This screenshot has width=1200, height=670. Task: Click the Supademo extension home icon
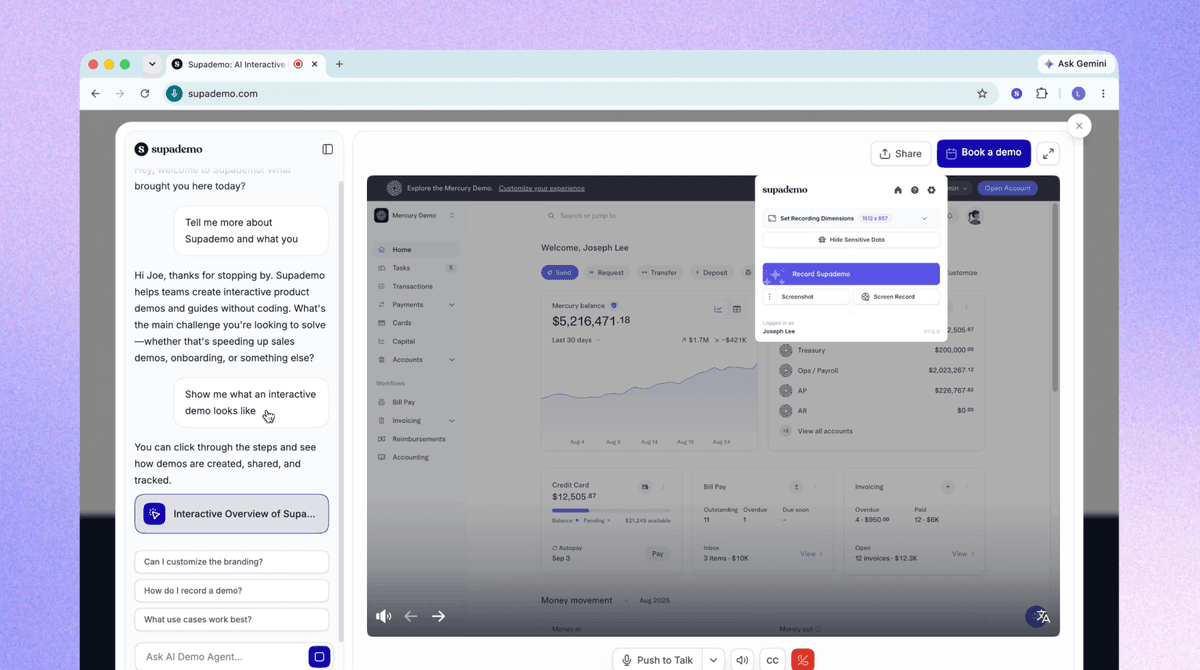(898, 190)
